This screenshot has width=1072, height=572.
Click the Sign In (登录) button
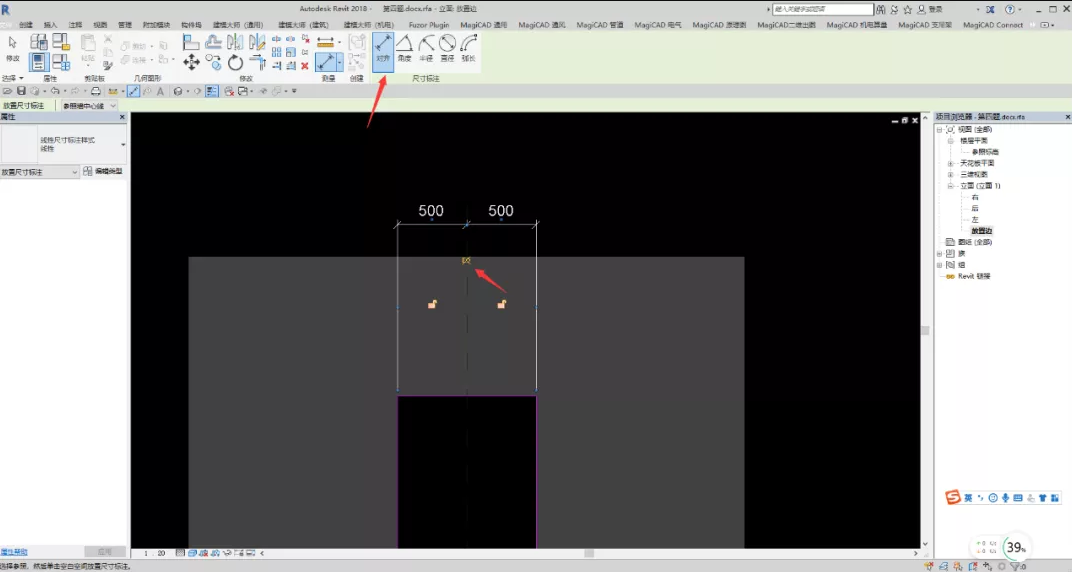tap(931, 10)
